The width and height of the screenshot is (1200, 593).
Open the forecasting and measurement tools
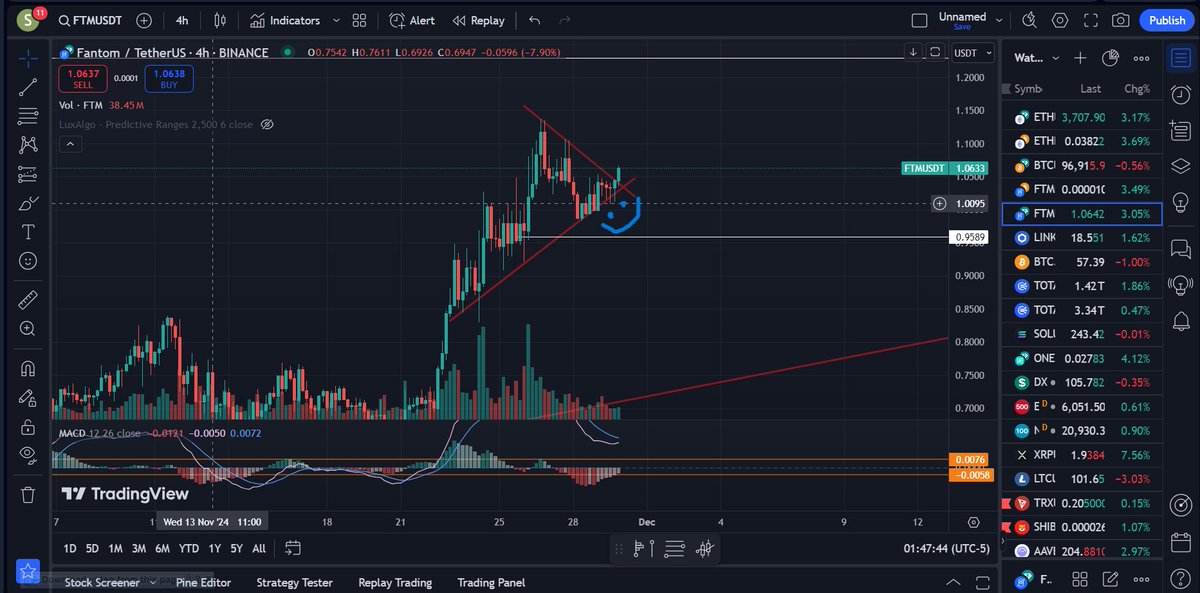point(28,174)
